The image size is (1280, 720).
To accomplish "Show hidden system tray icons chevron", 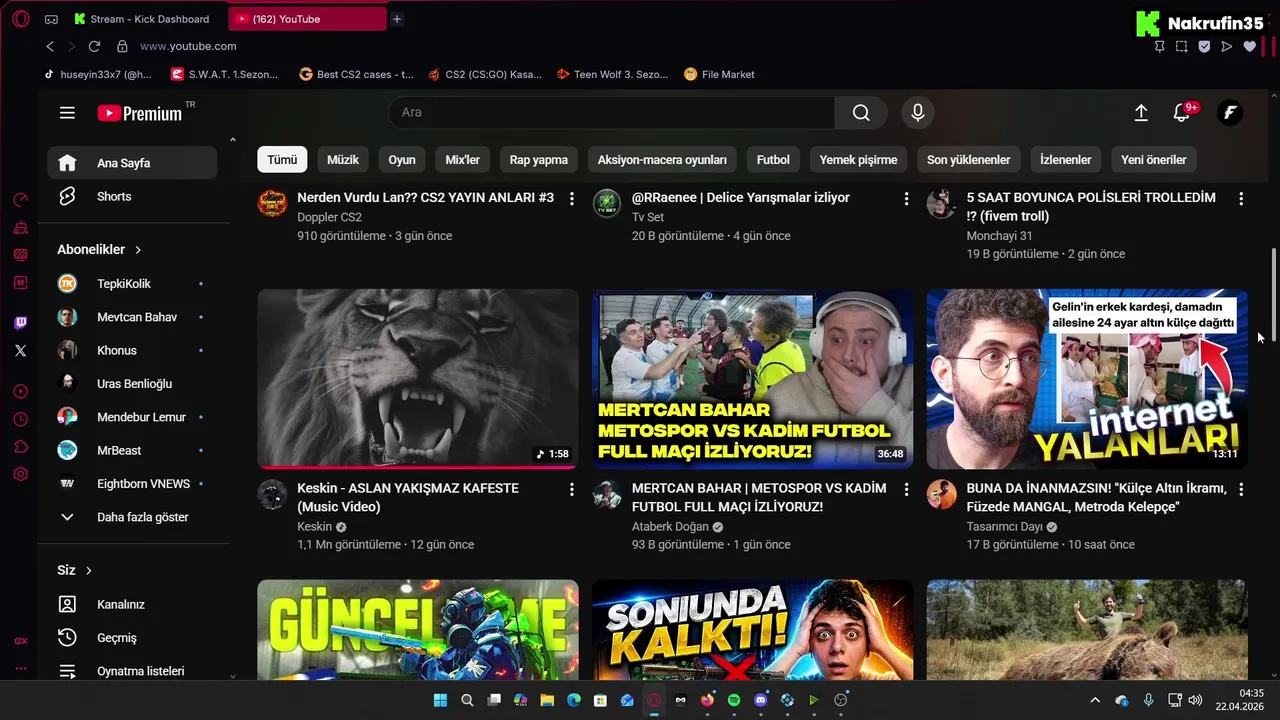I will pos(1095,701).
